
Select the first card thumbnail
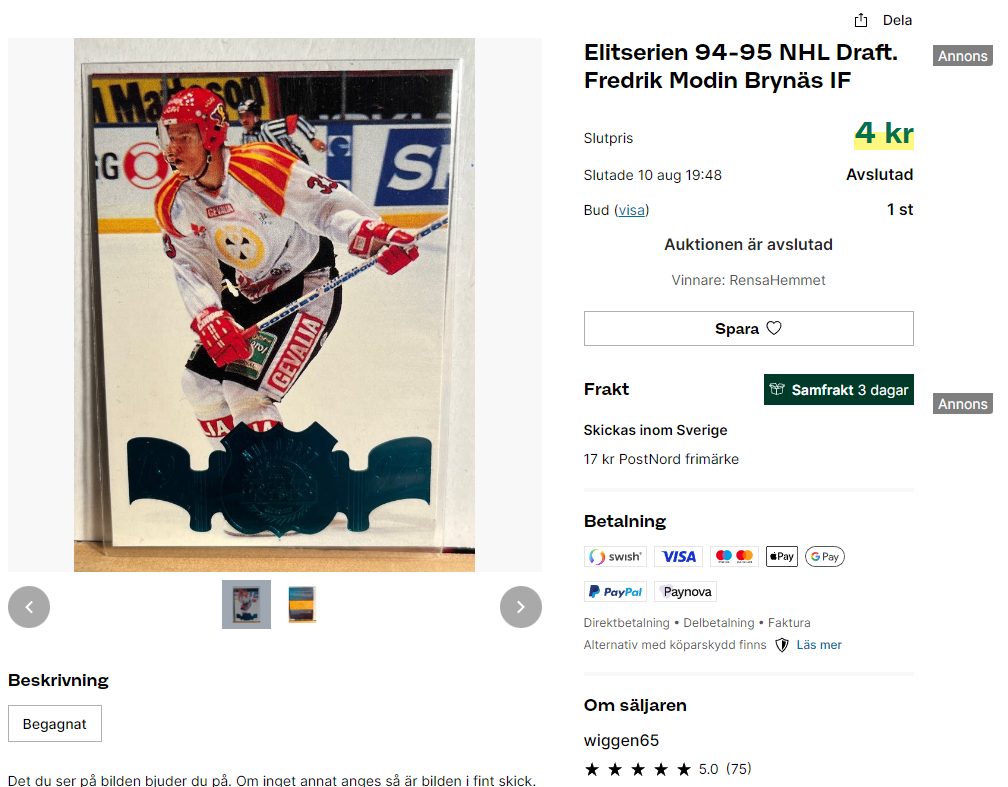click(246, 604)
